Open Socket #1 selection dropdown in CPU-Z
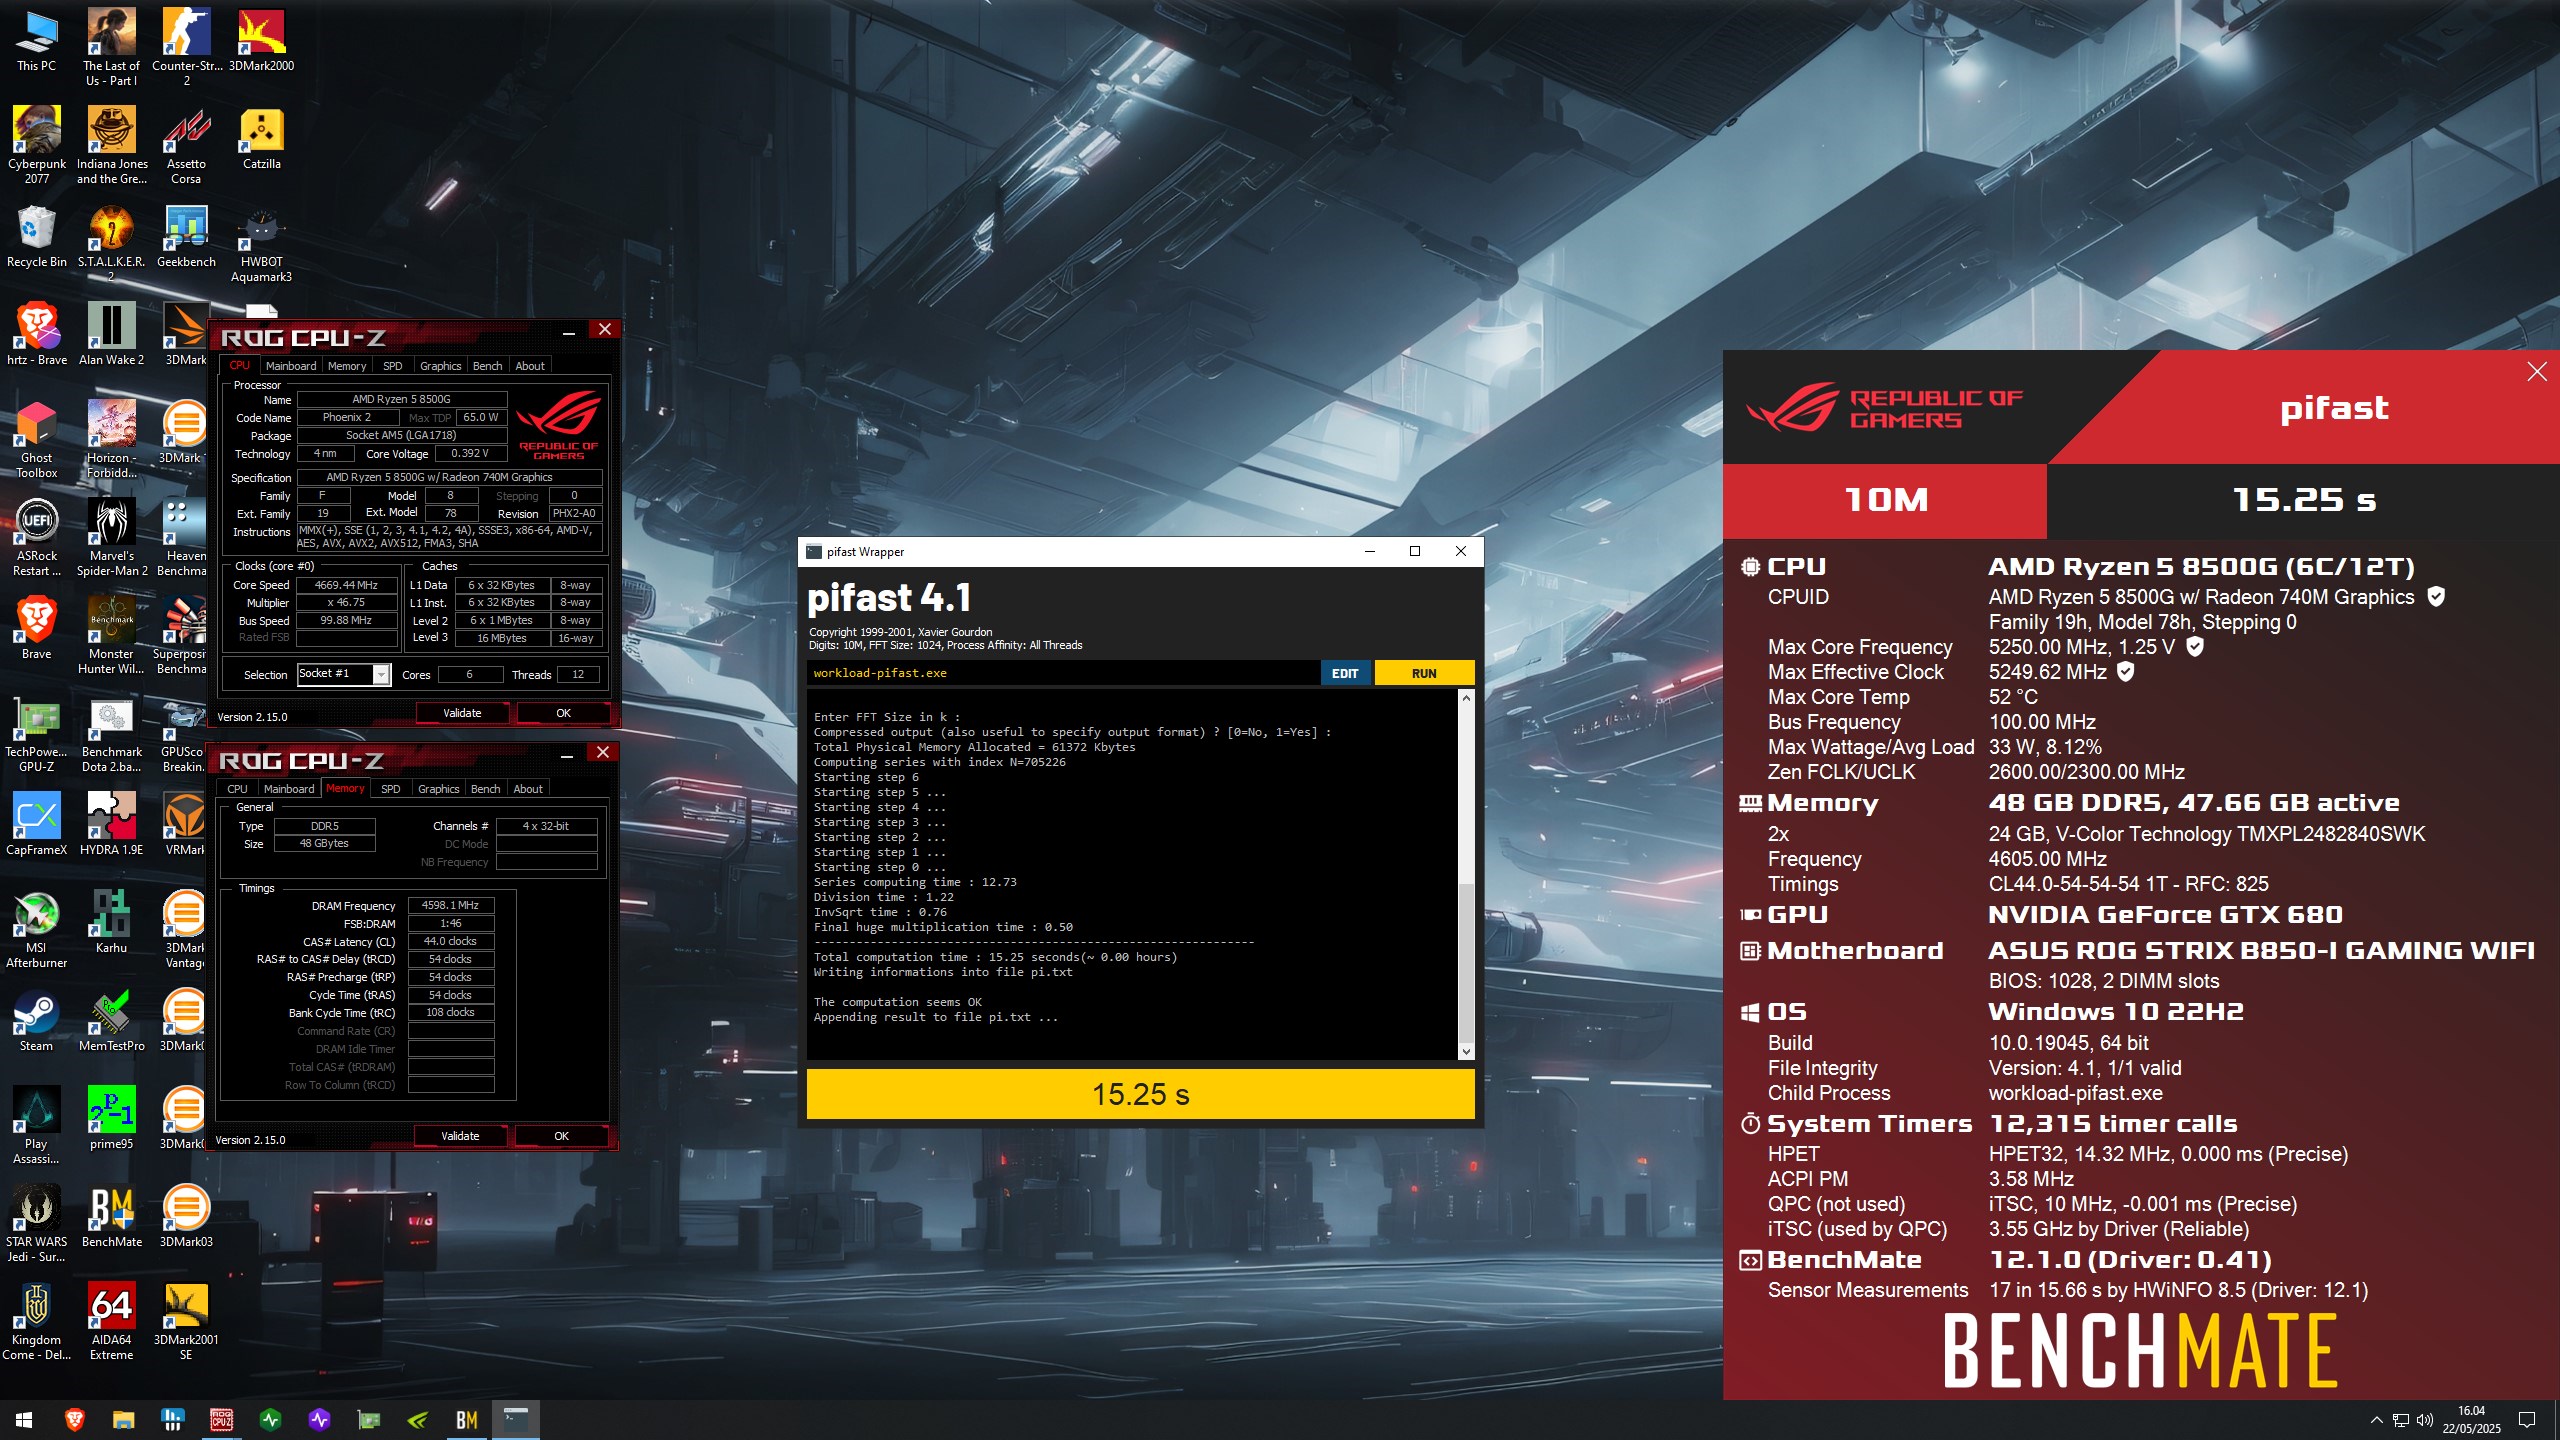The width and height of the screenshot is (2560, 1440). click(343, 674)
